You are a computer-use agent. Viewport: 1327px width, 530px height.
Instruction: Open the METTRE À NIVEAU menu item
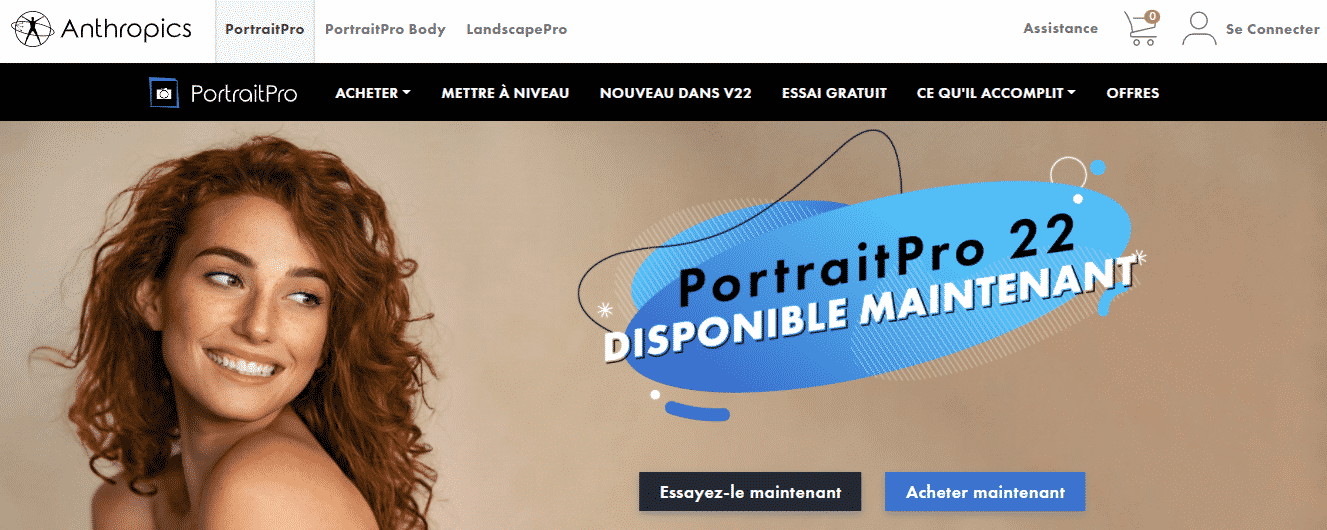505,93
